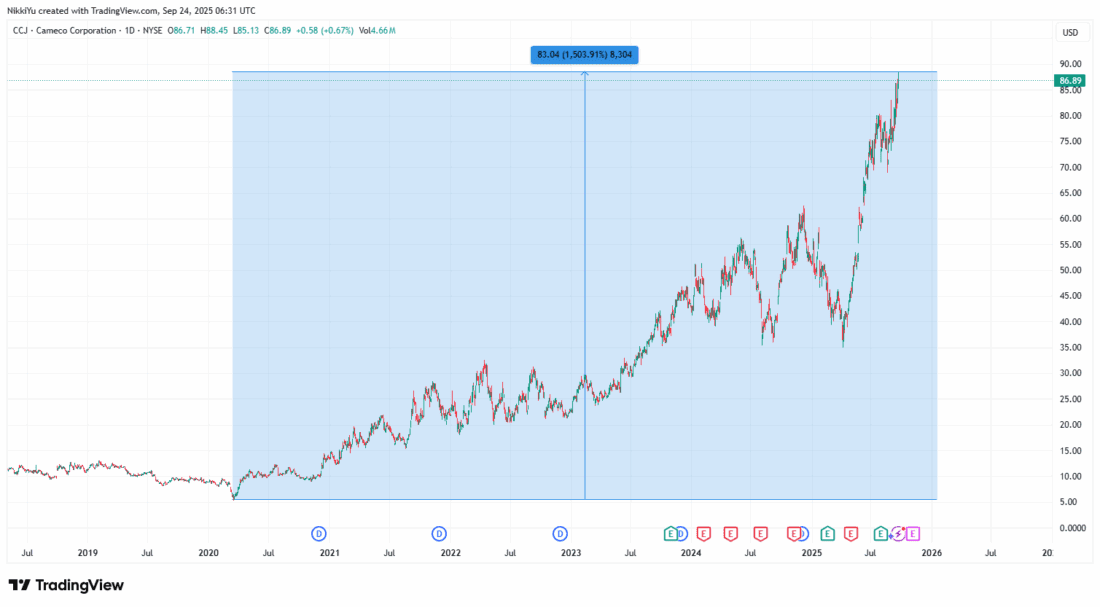
Task: Open the dividend marker before 2023
Action: point(560,533)
